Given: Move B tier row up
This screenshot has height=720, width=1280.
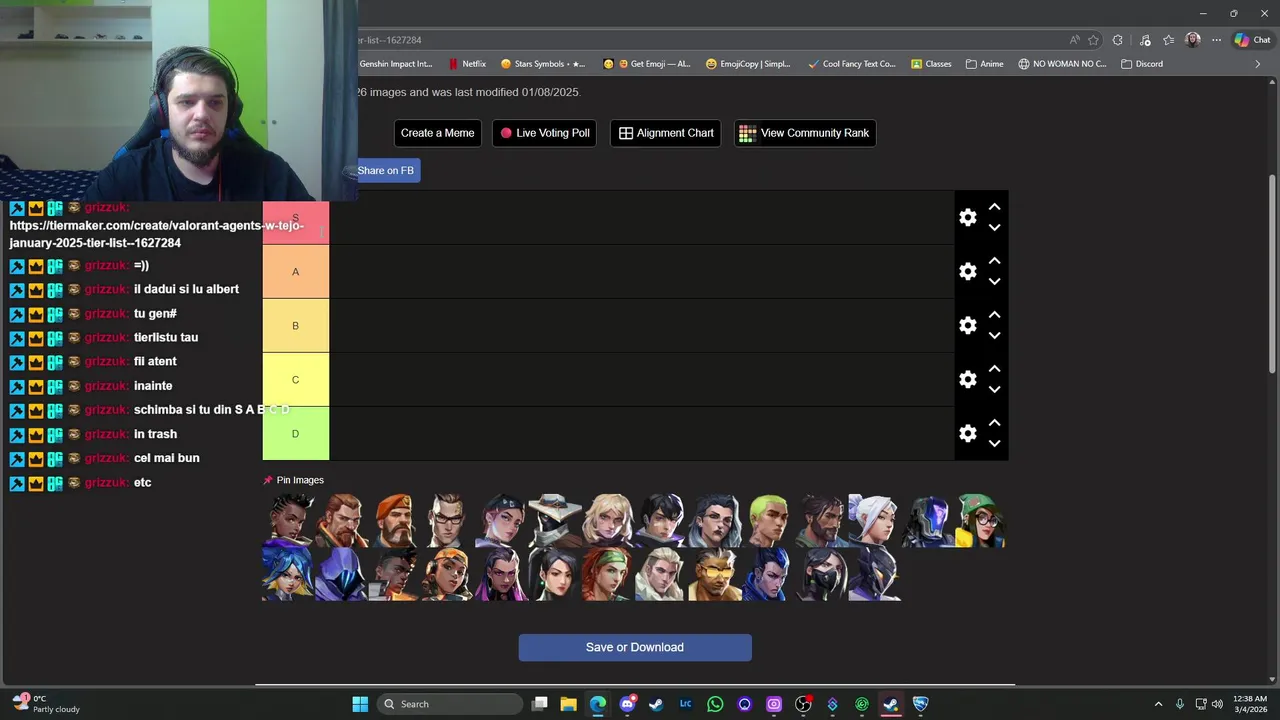Looking at the screenshot, I should click(x=994, y=315).
